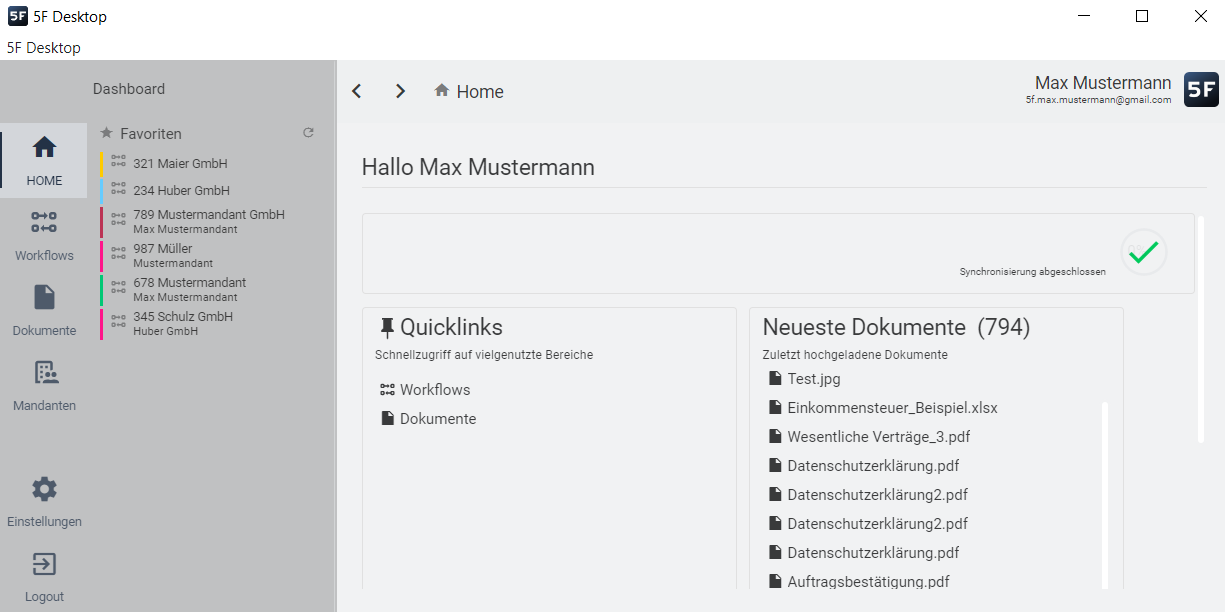This screenshot has height=612, width=1225.
Task: Open the HOME sidebar icon
Action: click(x=44, y=148)
